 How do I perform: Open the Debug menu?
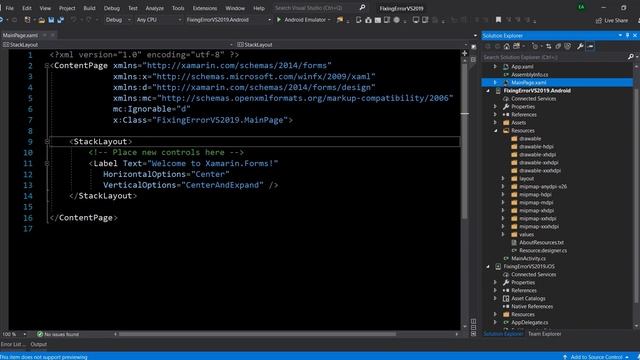(111, 8)
